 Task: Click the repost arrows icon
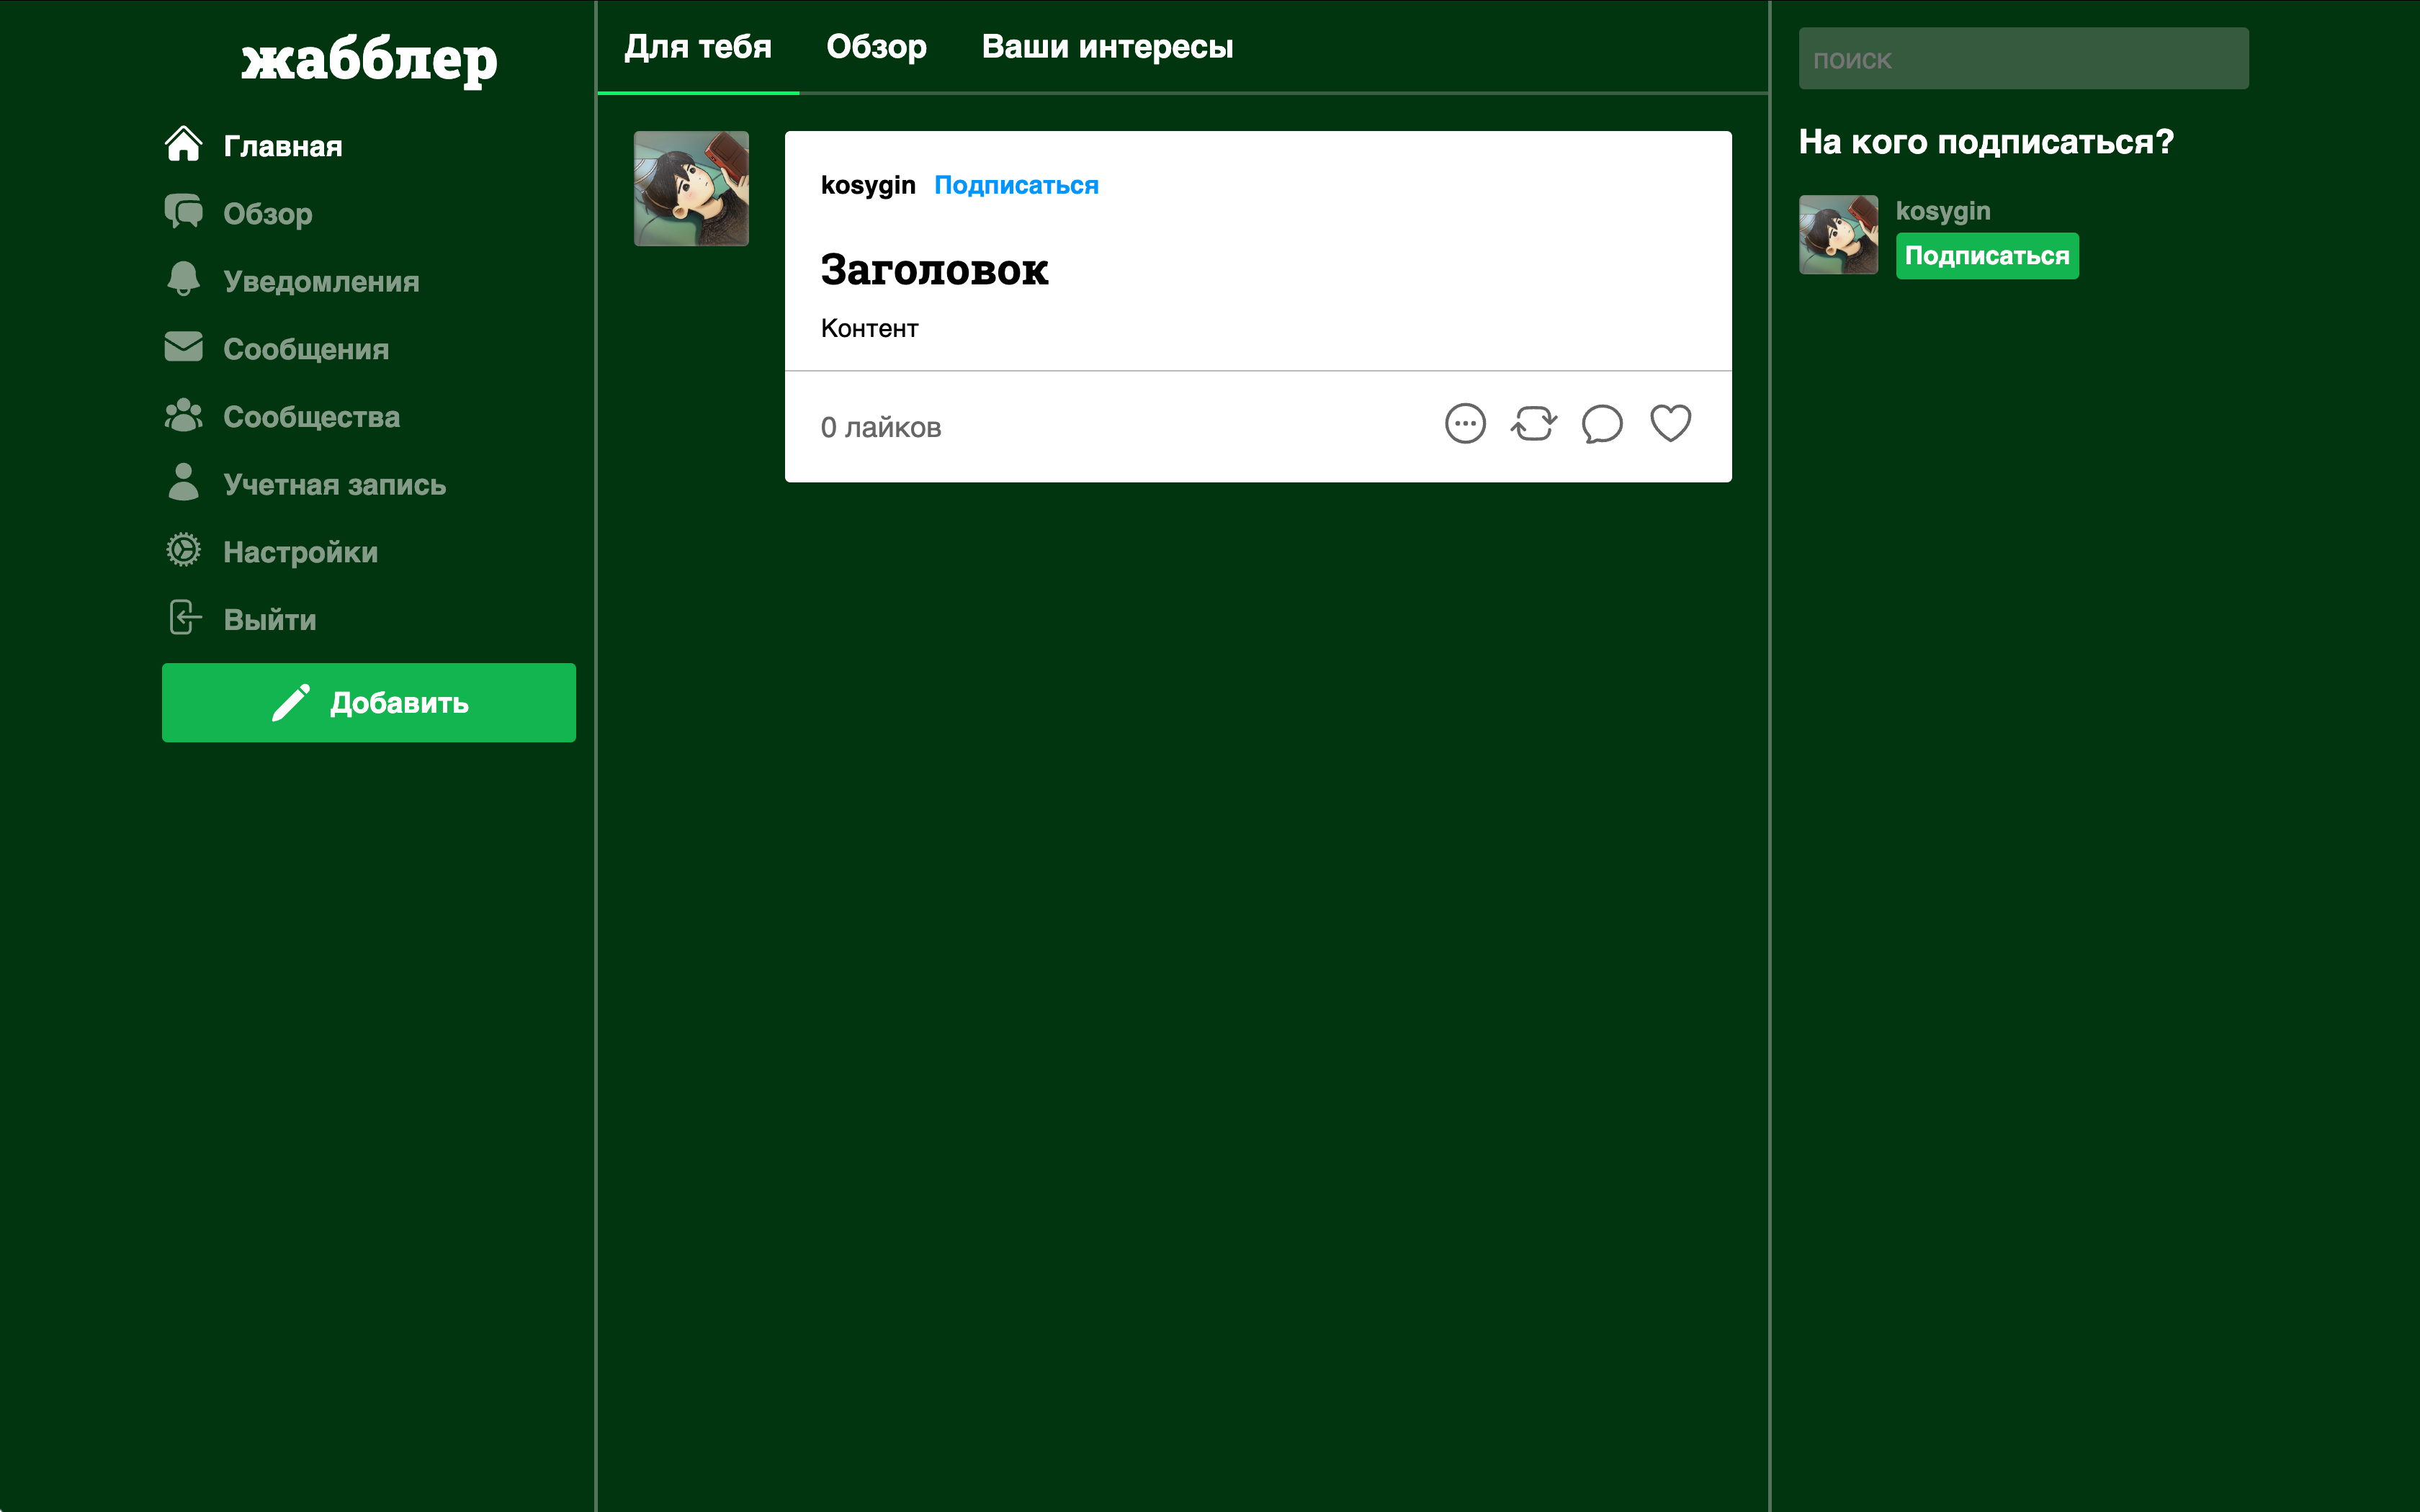pyautogui.click(x=1534, y=423)
